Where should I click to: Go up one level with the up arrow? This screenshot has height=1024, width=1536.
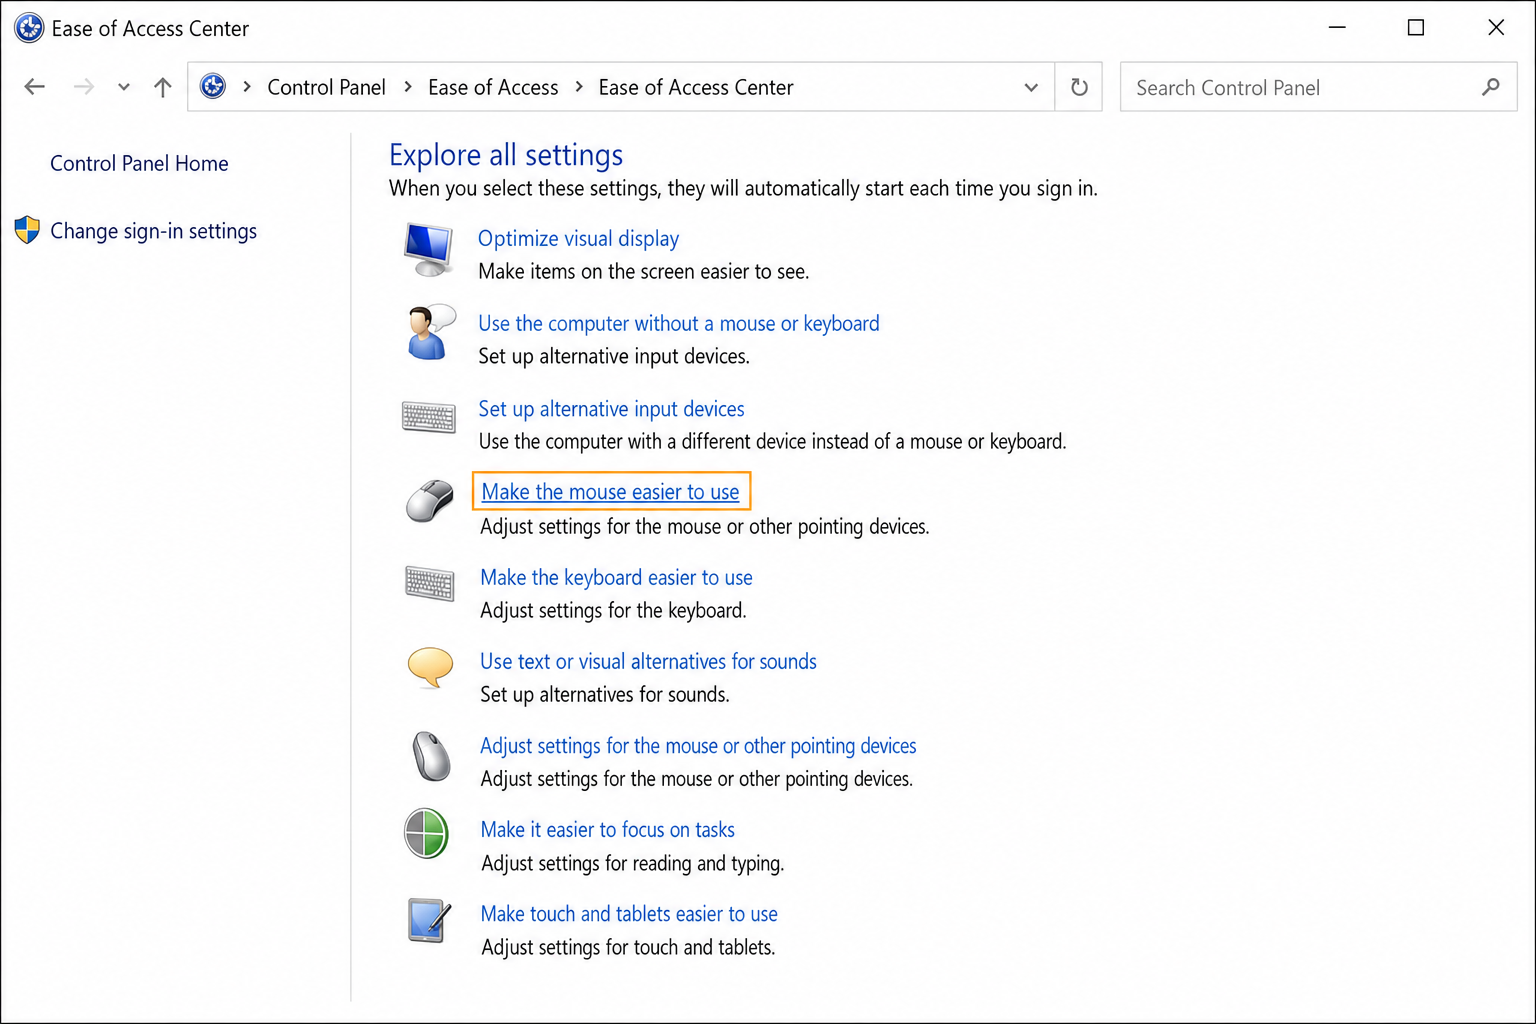[163, 87]
